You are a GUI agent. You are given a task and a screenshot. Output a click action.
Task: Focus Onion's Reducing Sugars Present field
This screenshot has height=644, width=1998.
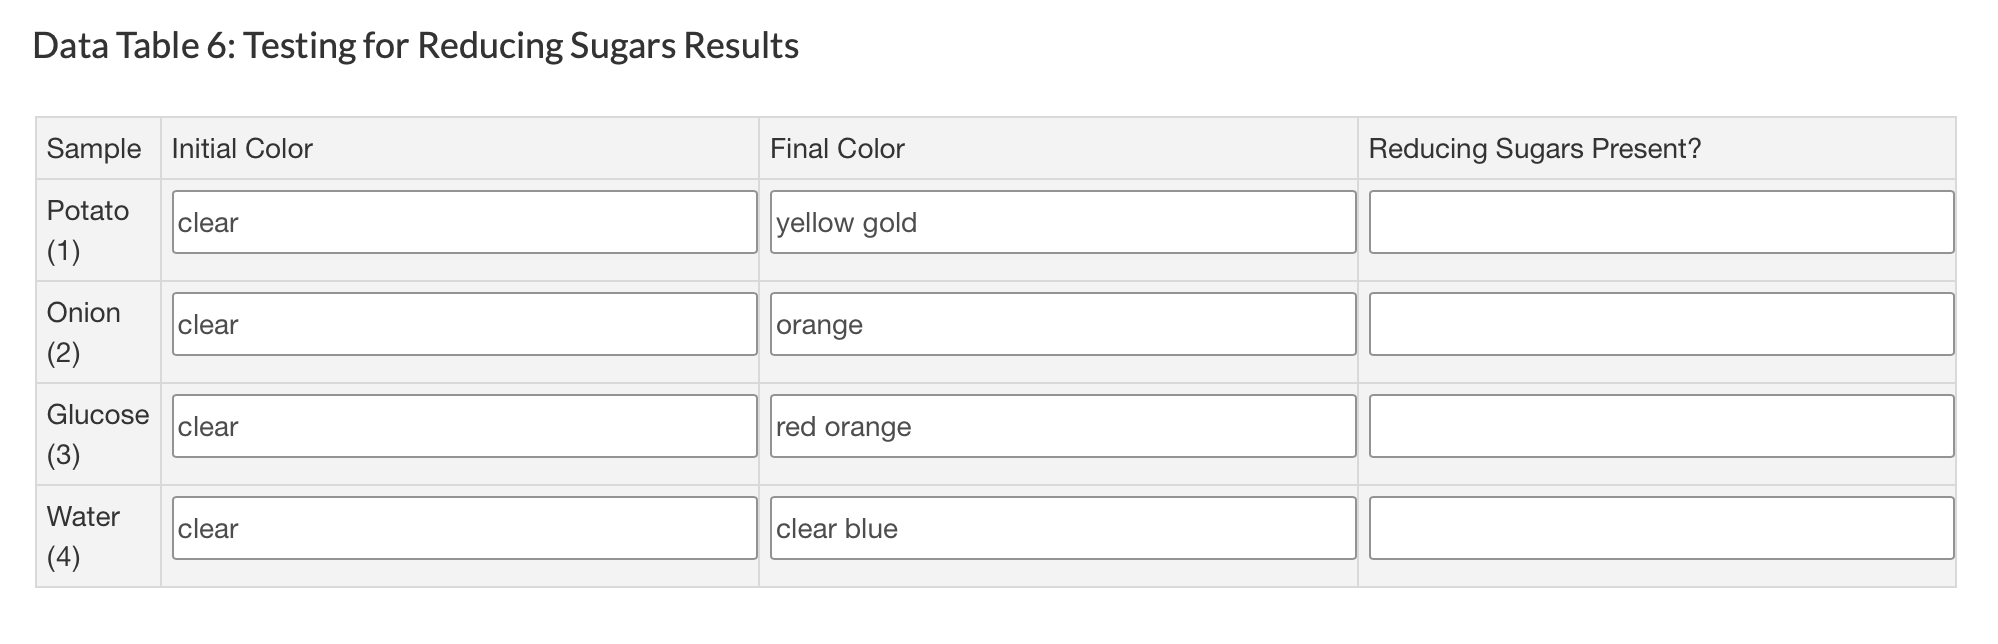pyautogui.click(x=1660, y=324)
